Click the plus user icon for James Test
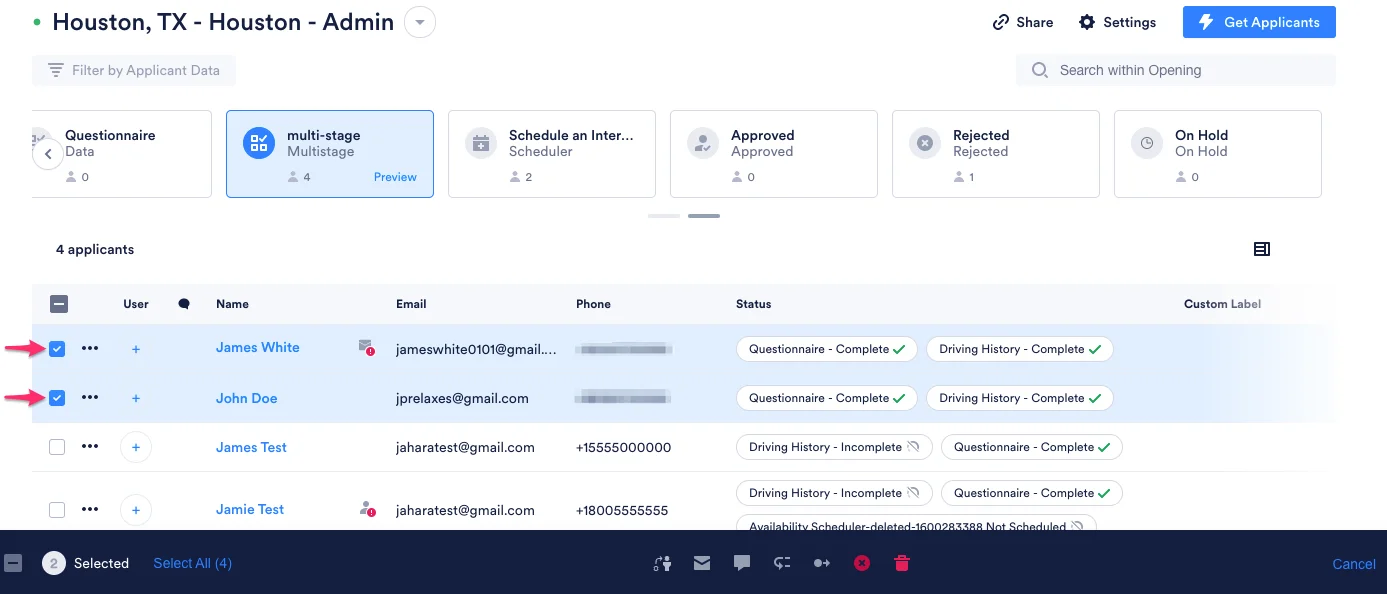This screenshot has height=594, width=1387. click(x=136, y=447)
